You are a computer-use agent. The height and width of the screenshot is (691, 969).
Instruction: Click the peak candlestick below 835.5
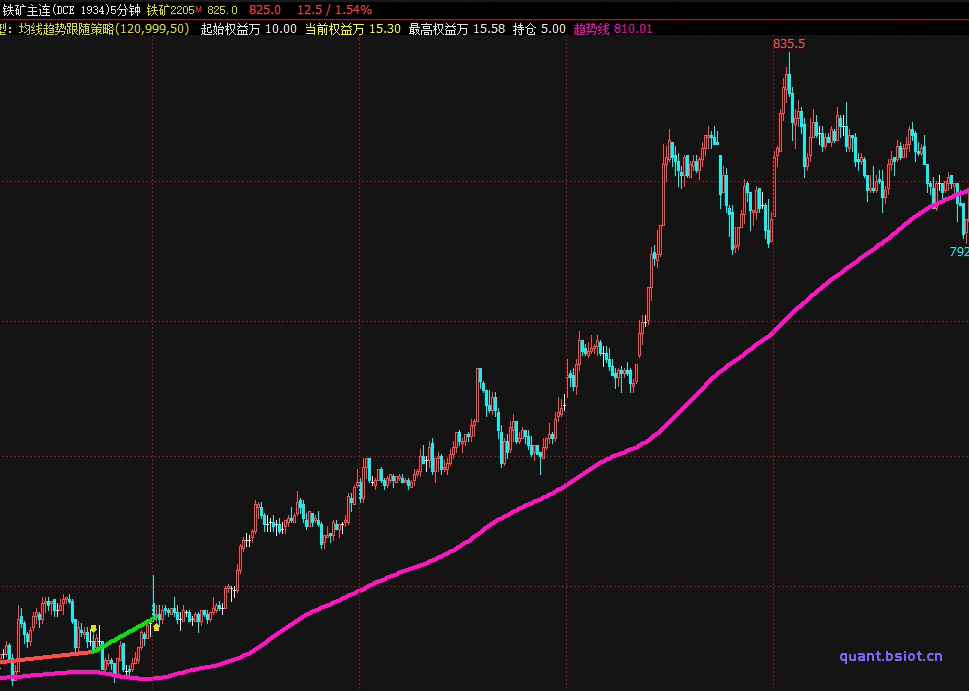point(789,80)
